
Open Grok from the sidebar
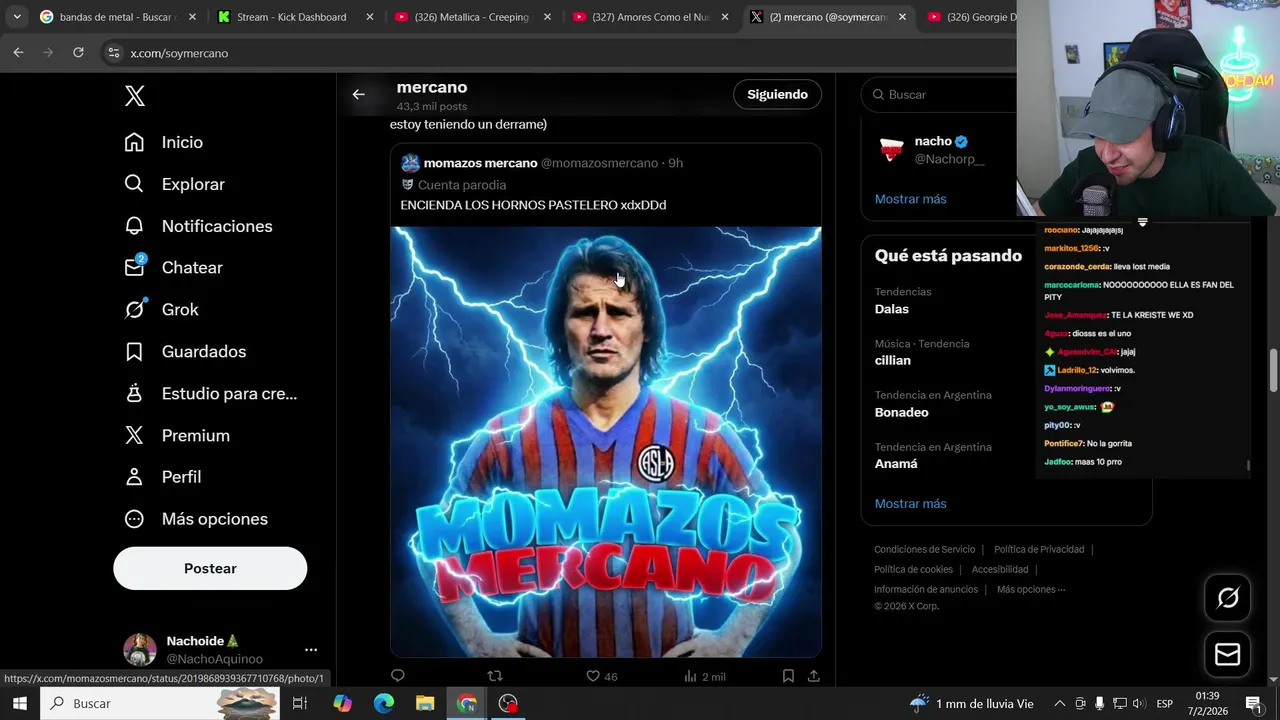click(x=161, y=310)
